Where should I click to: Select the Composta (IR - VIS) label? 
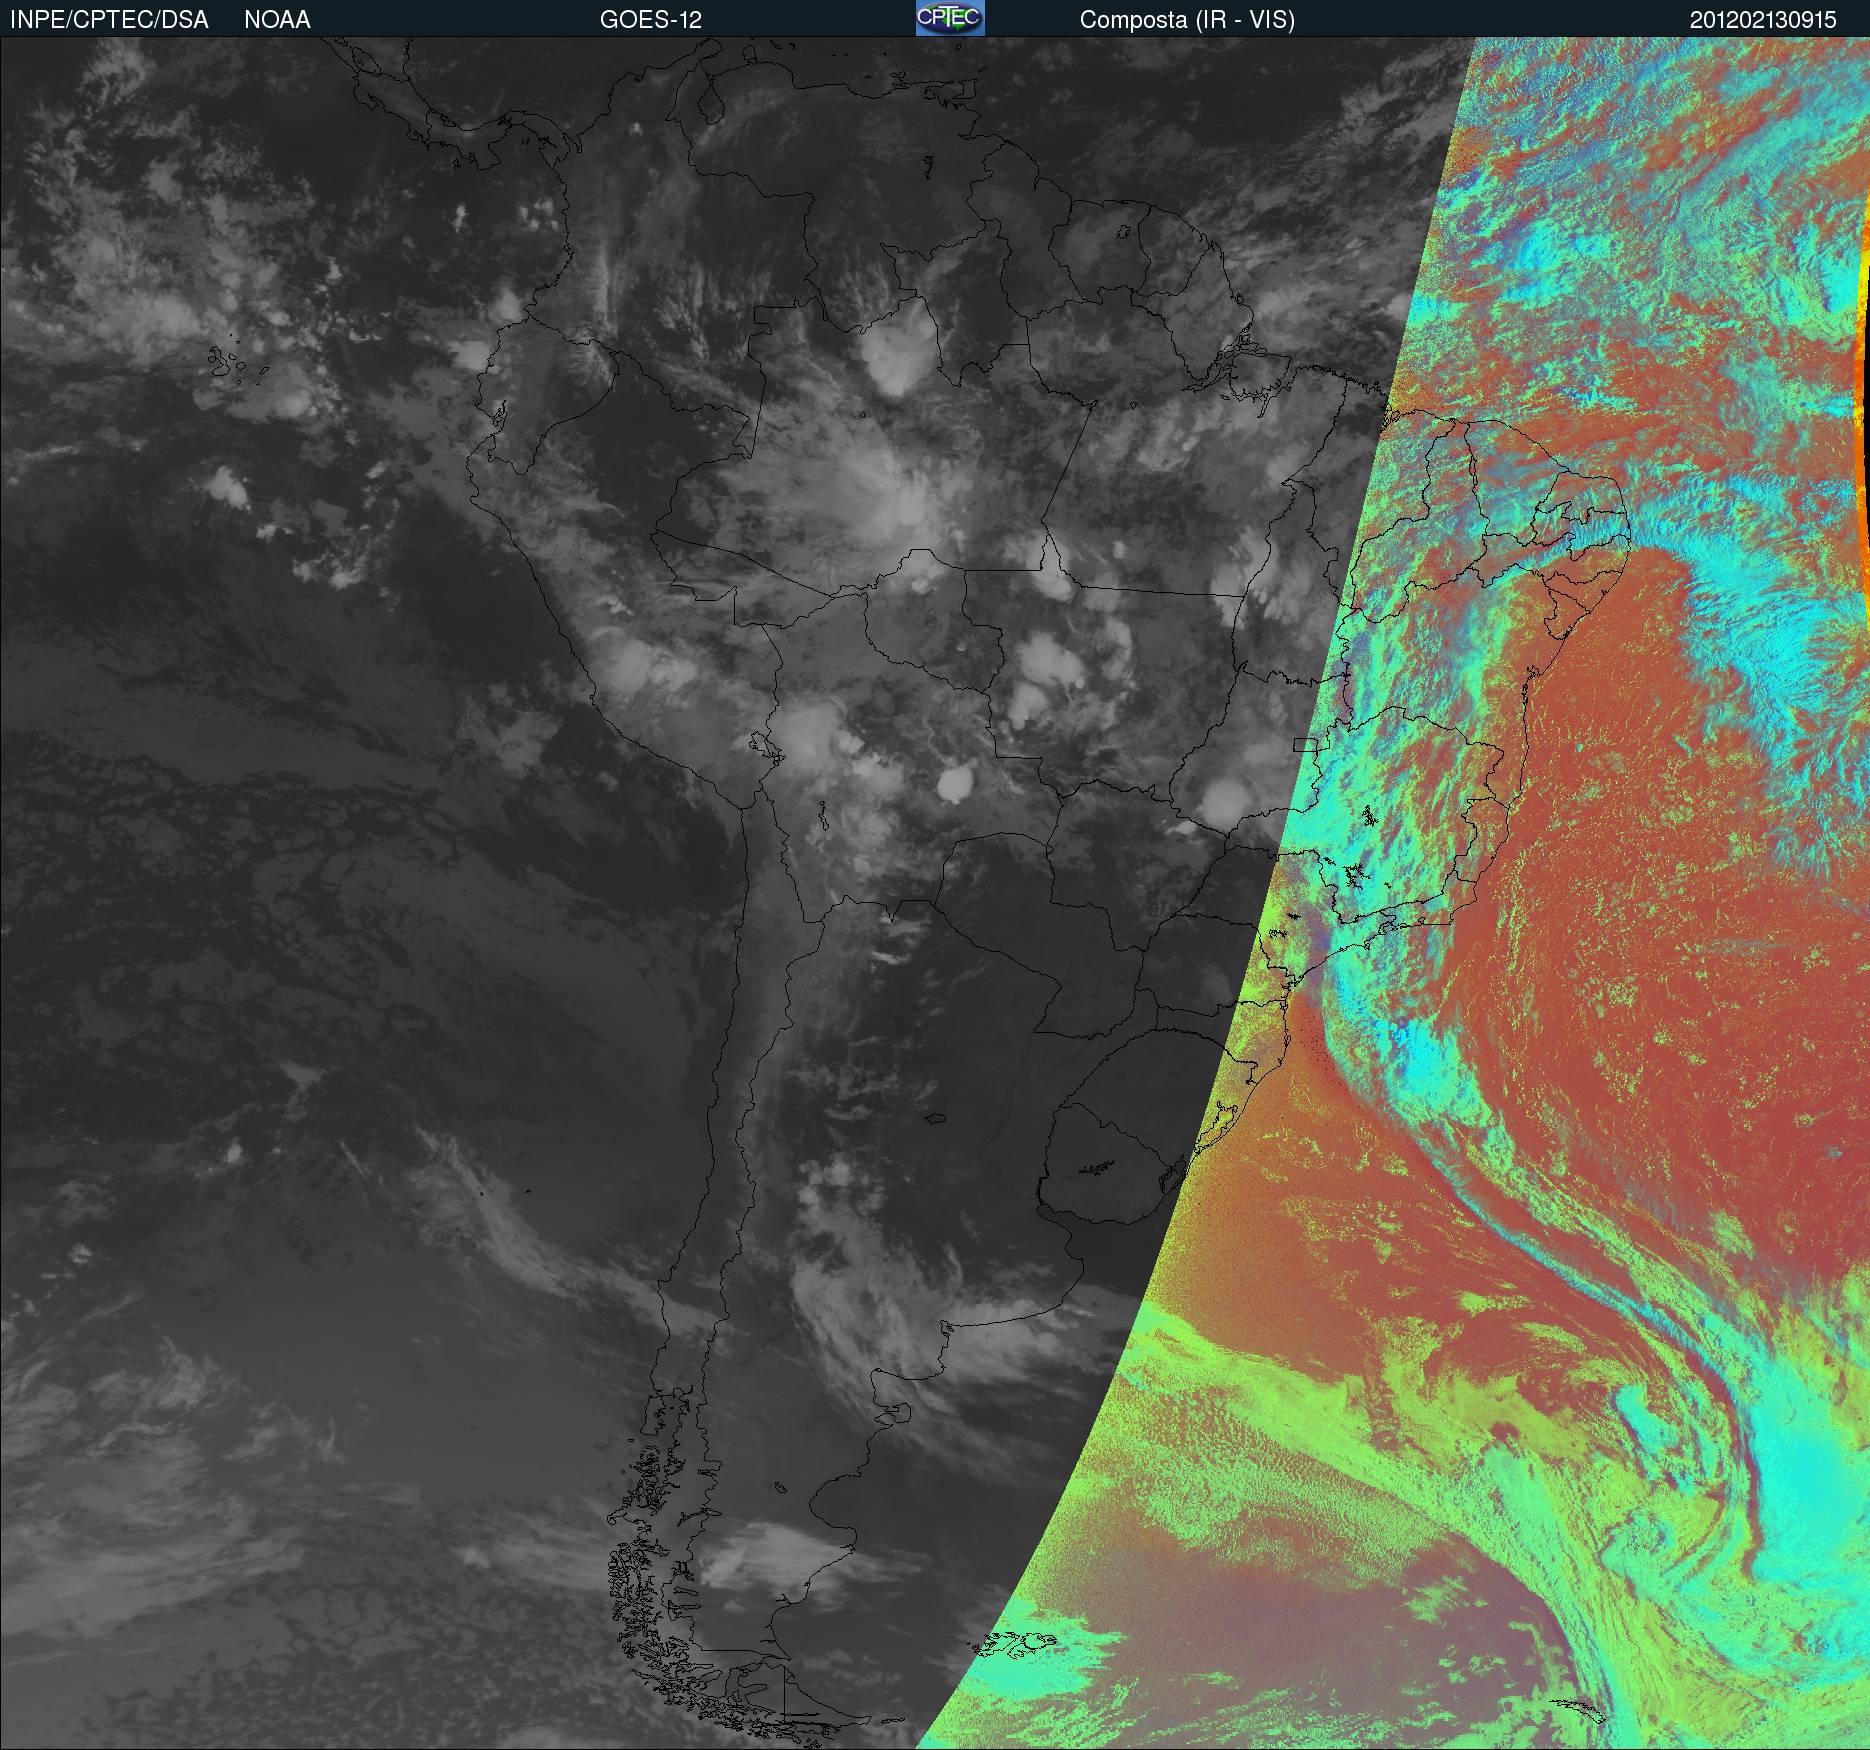click(x=1187, y=20)
